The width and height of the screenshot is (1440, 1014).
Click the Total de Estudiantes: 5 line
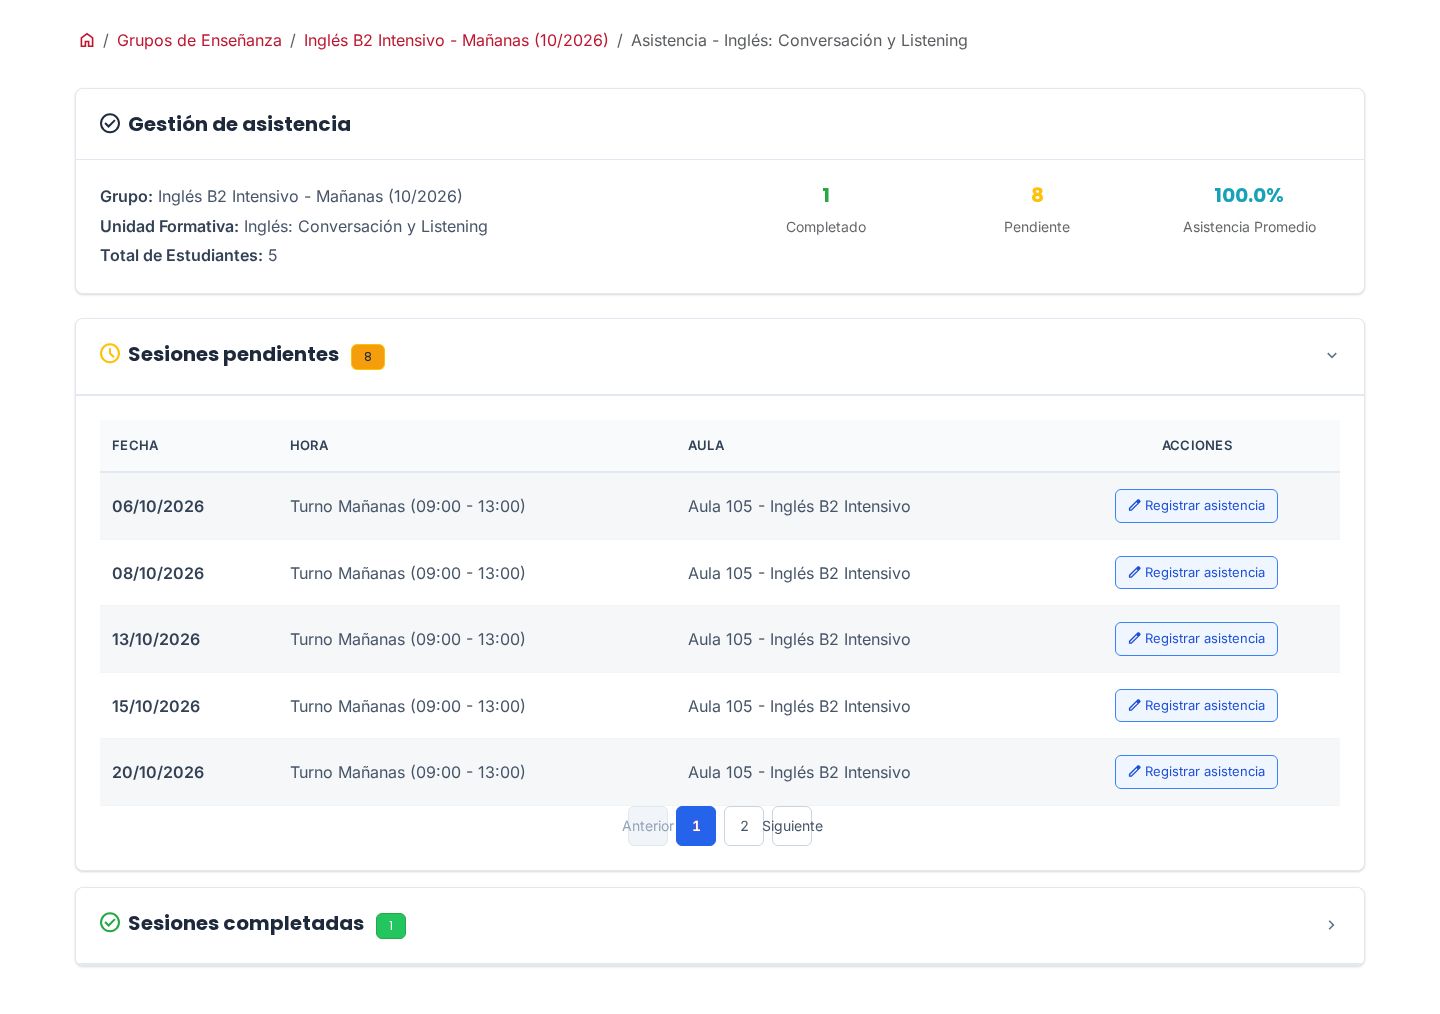tap(189, 255)
